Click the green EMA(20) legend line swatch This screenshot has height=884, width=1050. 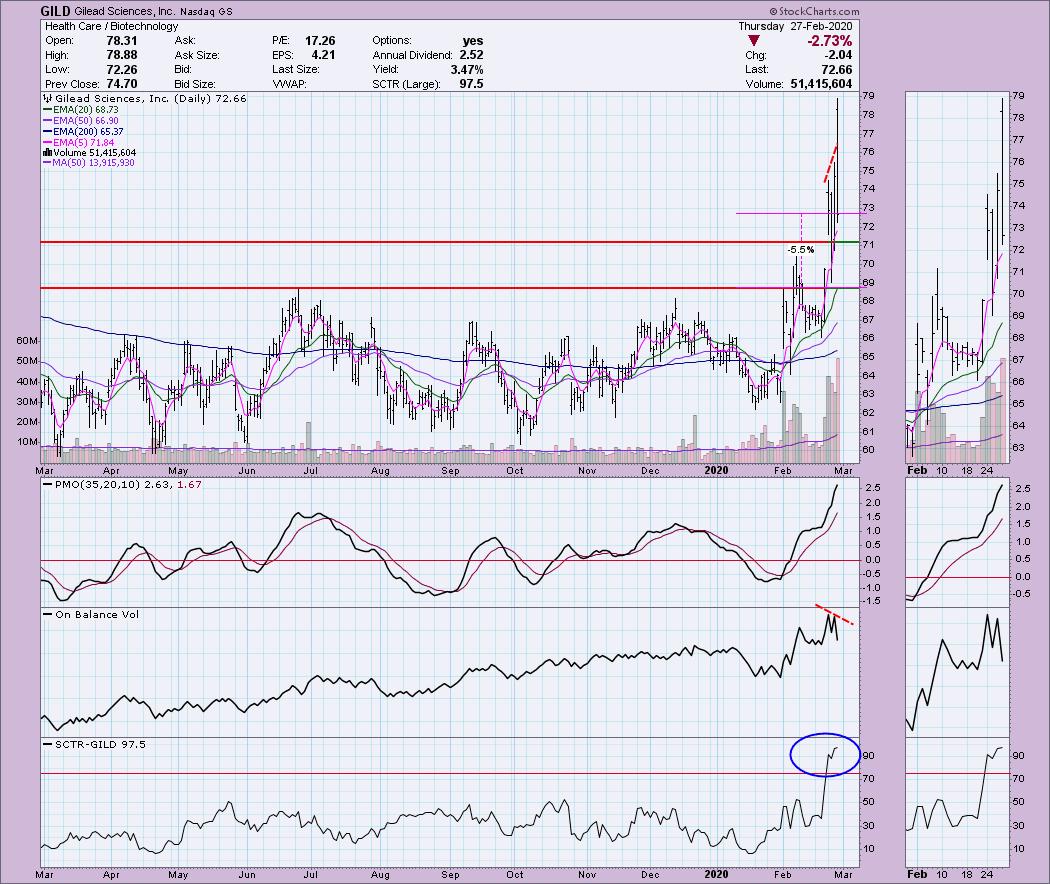(48, 110)
